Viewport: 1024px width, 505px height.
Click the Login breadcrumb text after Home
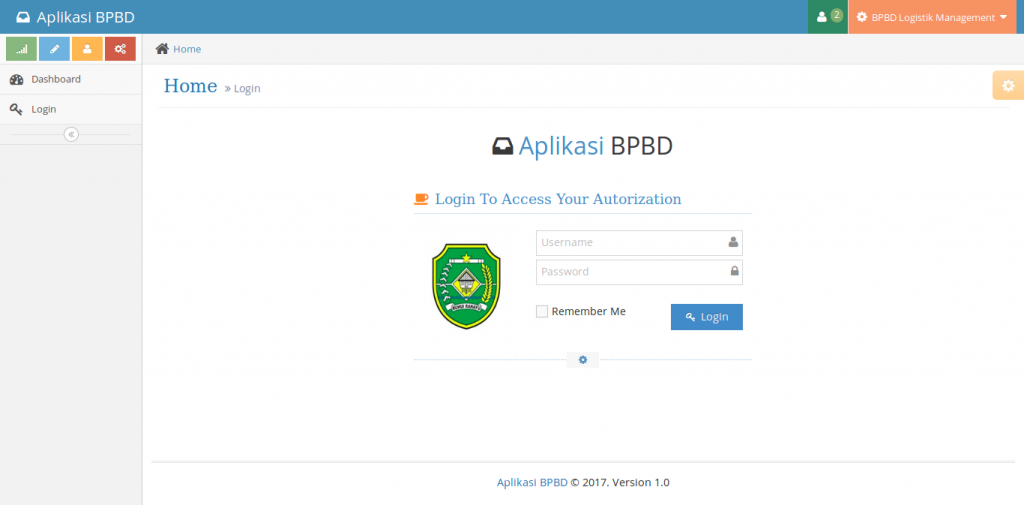click(x=247, y=88)
